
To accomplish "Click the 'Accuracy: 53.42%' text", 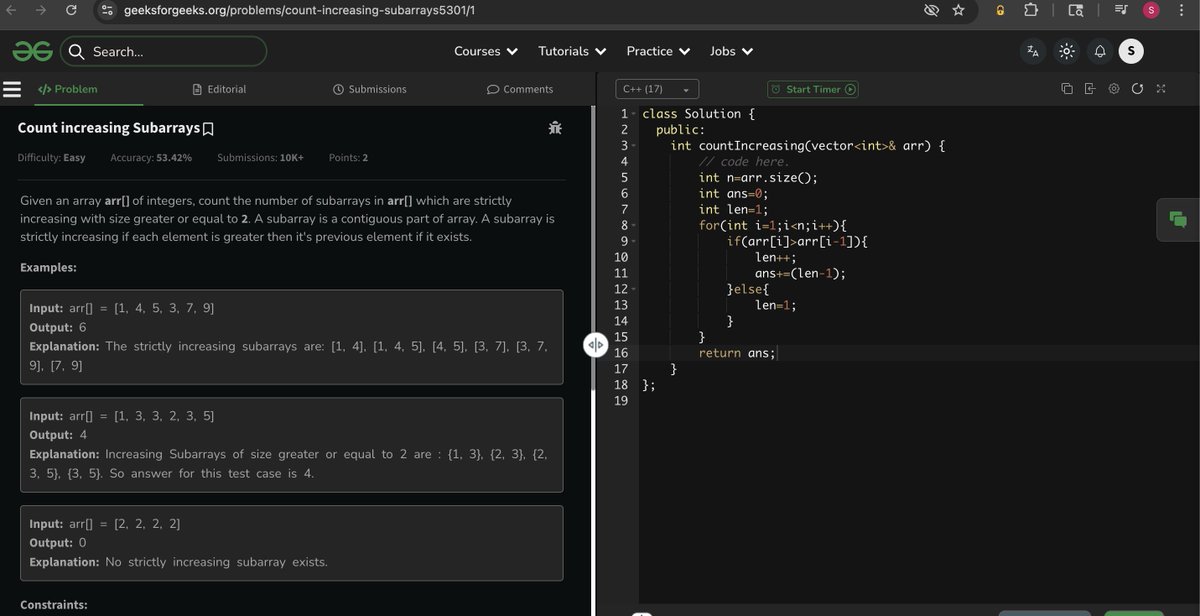I will [151, 158].
